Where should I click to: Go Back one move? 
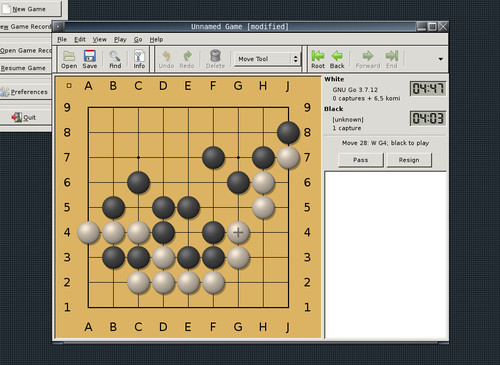pyautogui.click(x=337, y=59)
